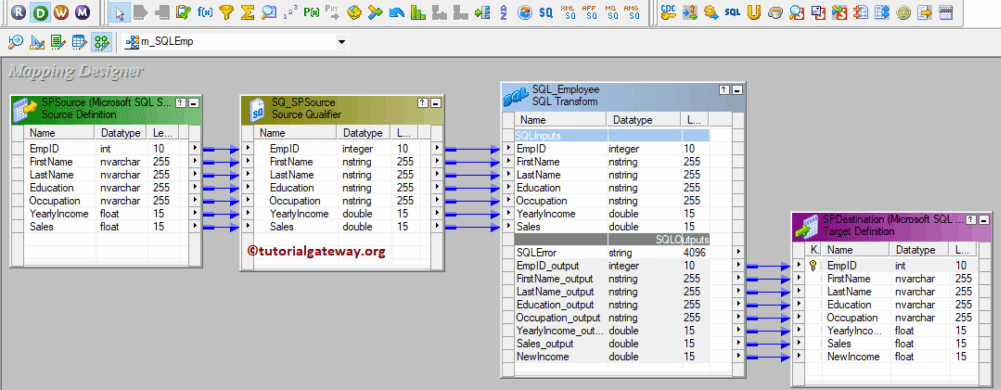Open Transformation Developer workspace tool
The width and height of the screenshot is (1001, 390).
tap(58, 42)
